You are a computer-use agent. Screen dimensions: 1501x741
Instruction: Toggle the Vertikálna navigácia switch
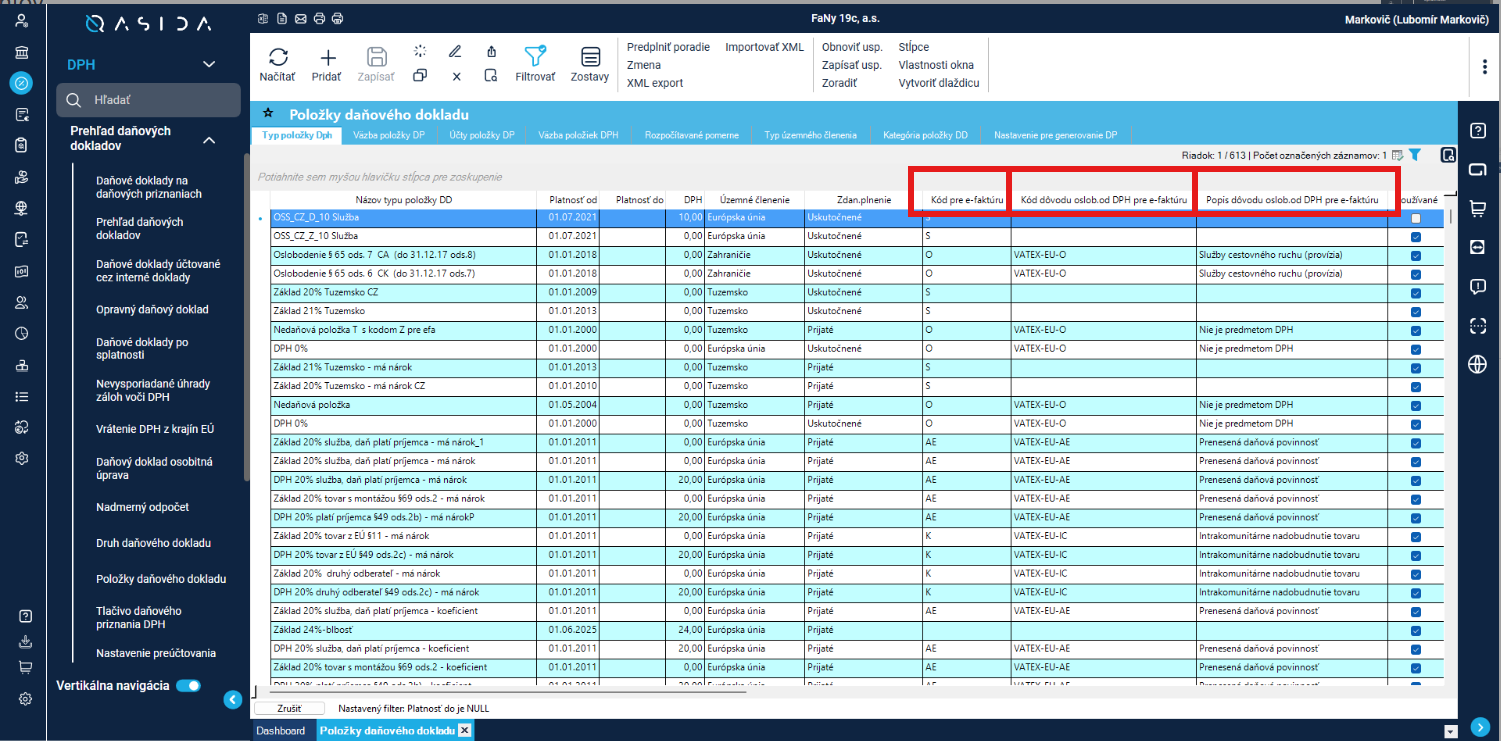(x=188, y=686)
